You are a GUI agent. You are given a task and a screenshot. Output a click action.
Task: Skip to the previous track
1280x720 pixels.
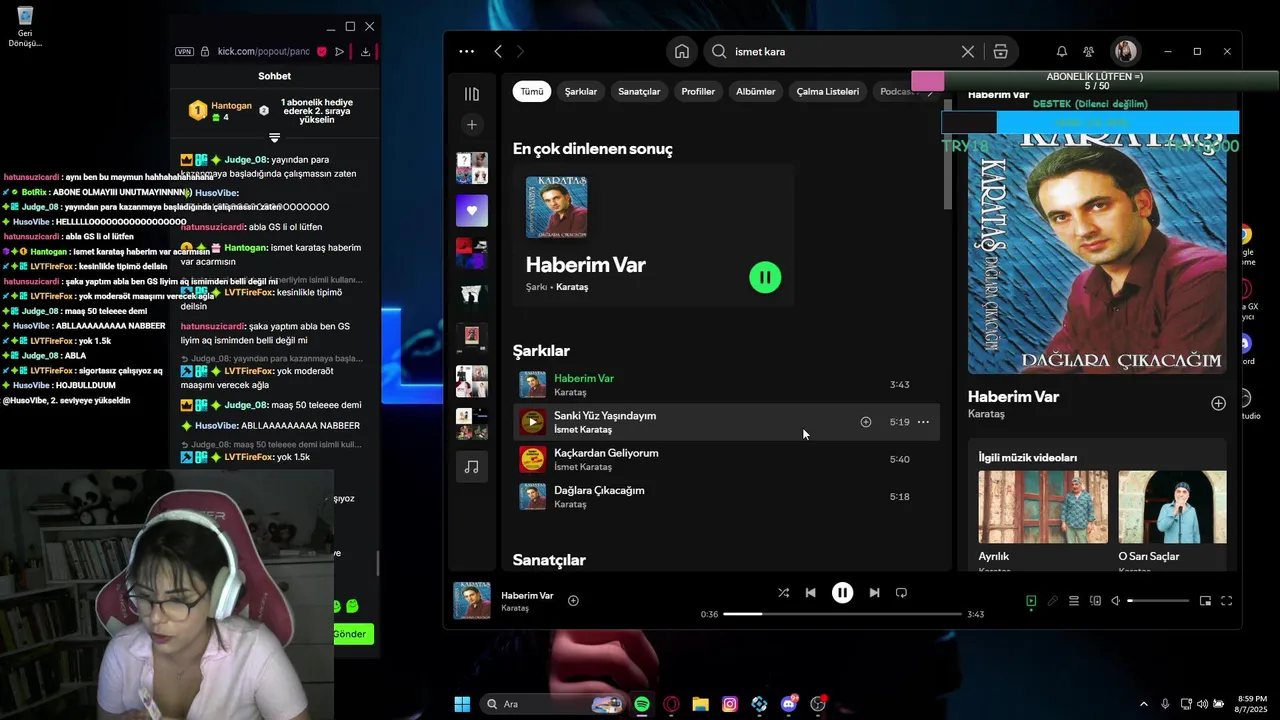810,593
